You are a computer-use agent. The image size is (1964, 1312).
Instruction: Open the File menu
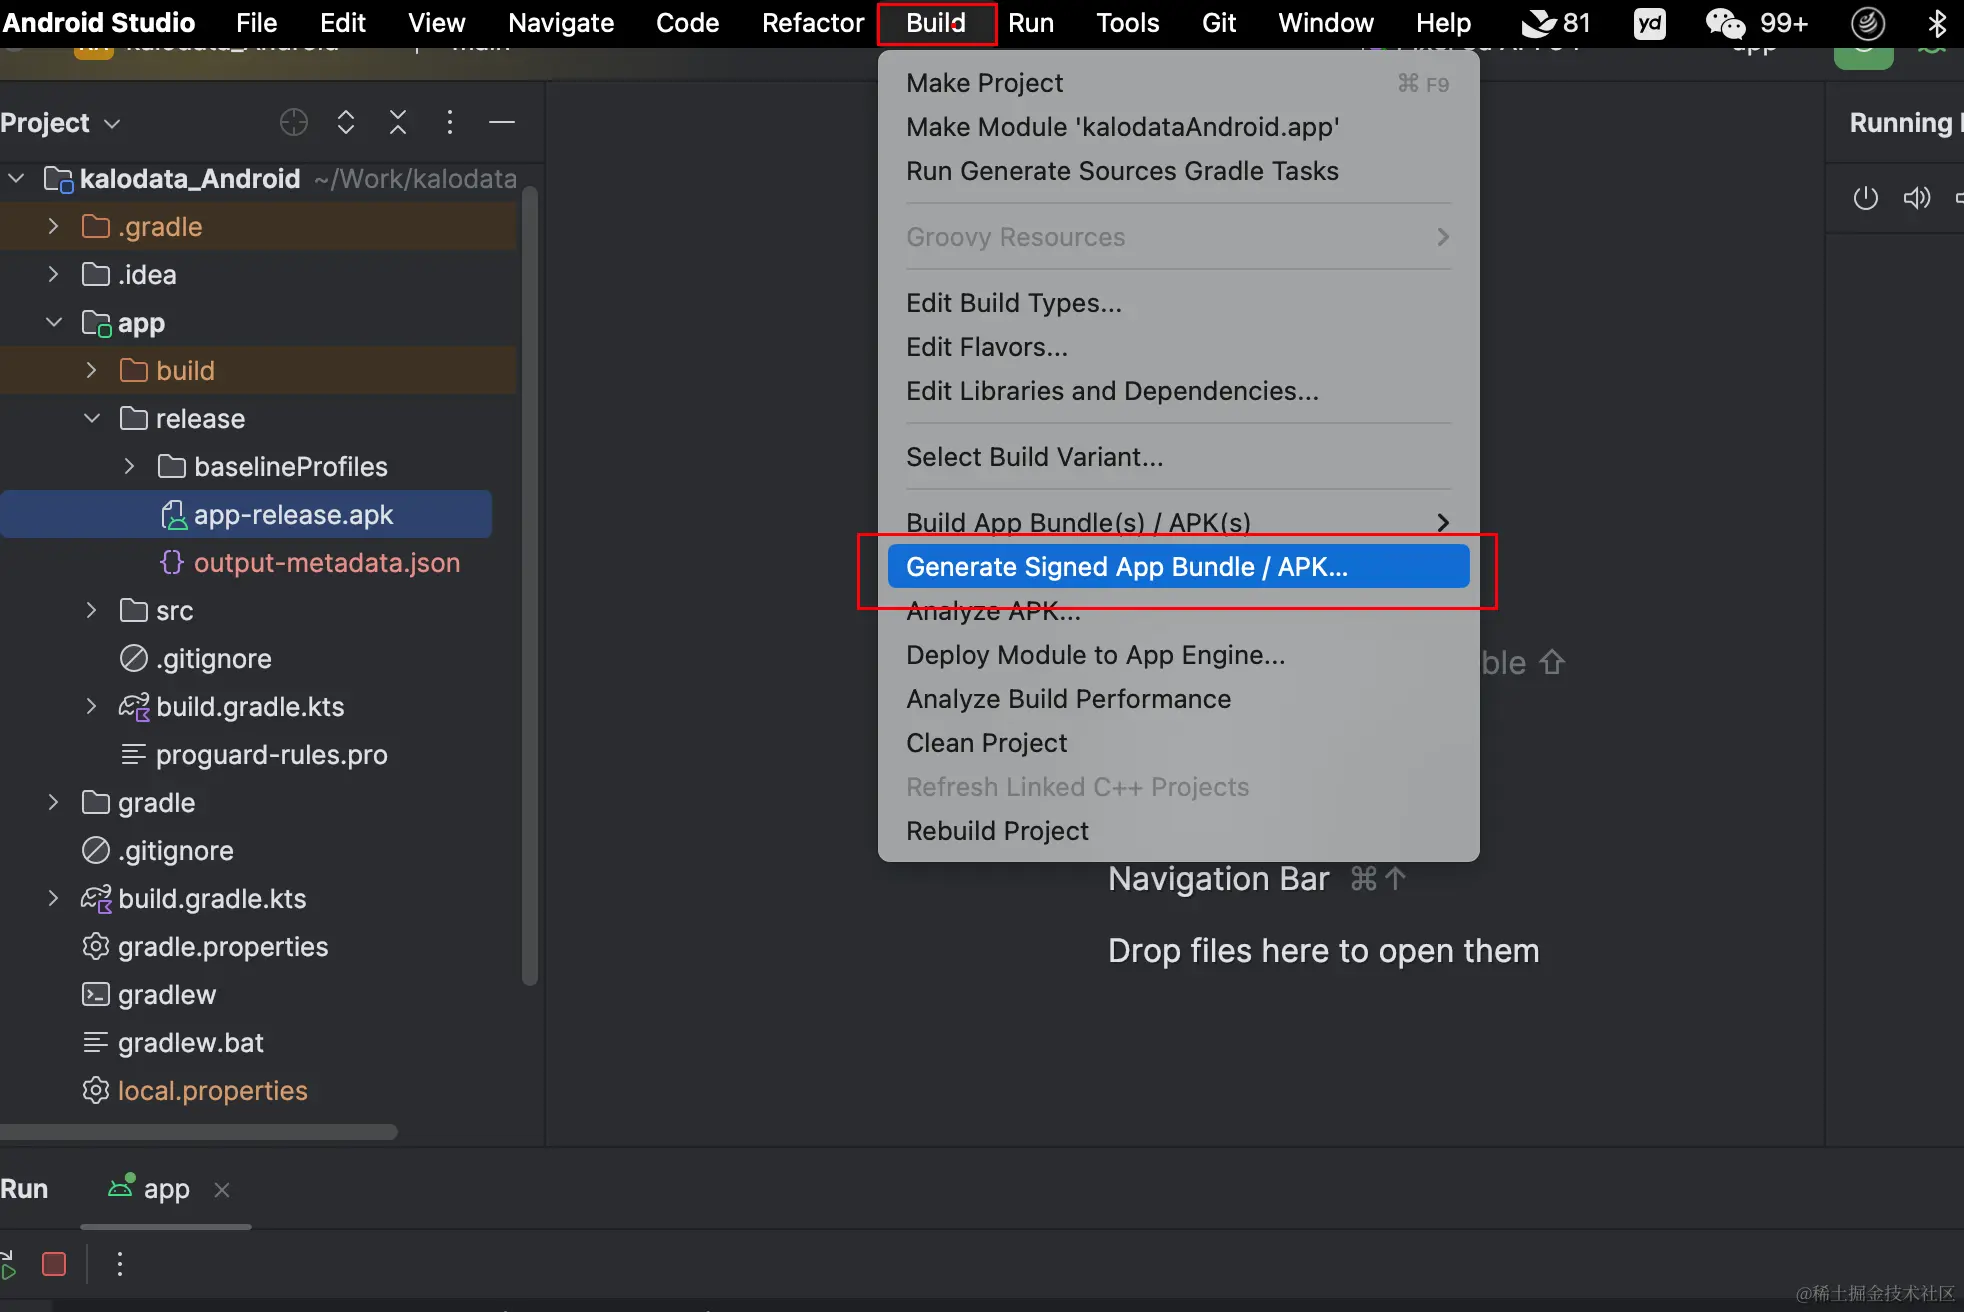coord(256,22)
